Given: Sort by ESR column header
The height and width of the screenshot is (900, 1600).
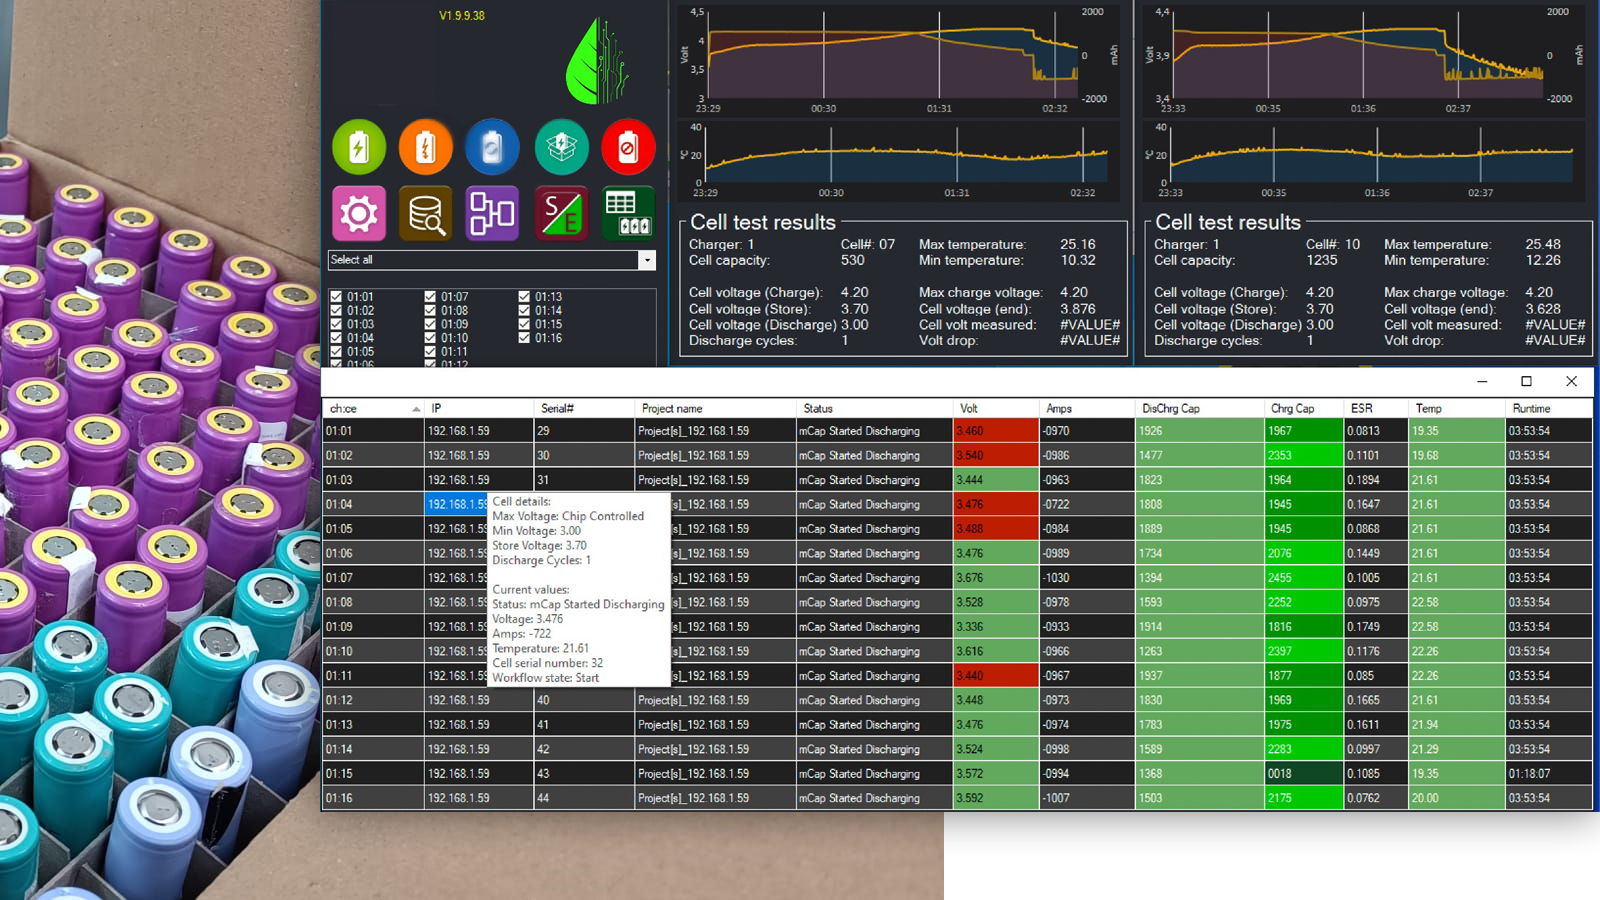Looking at the screenshot, I should pyautogui.click(x=1376, y=408).
